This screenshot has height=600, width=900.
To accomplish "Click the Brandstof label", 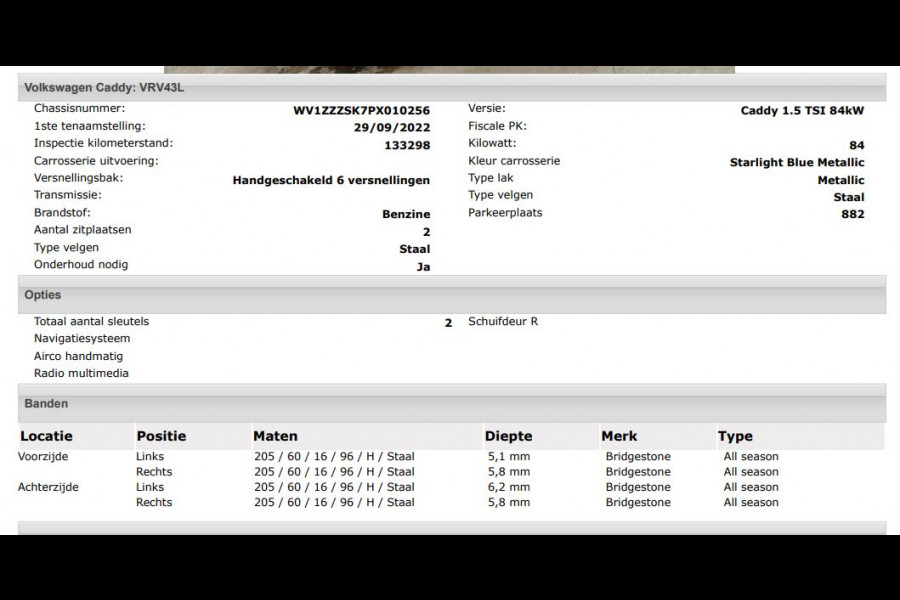I will tap(62, 212).
